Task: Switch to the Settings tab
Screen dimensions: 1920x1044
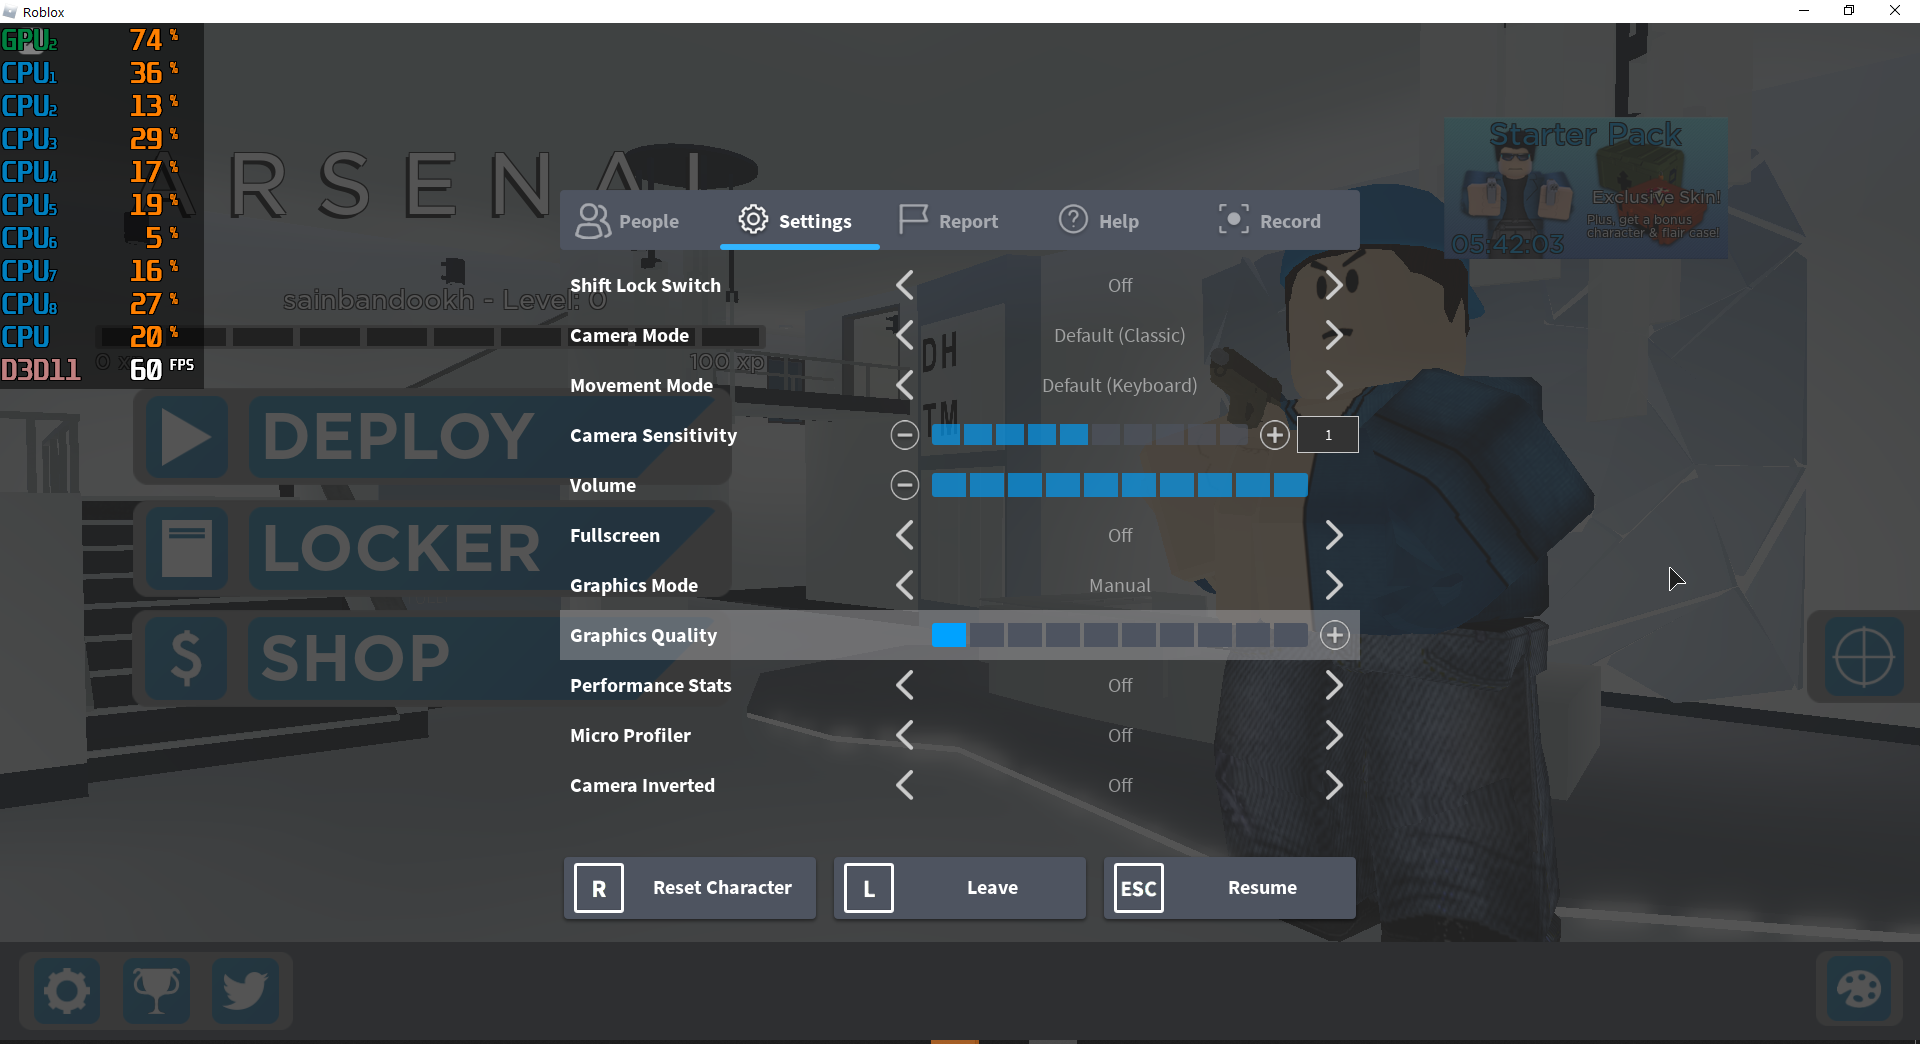Action: (x=800, y=220)
